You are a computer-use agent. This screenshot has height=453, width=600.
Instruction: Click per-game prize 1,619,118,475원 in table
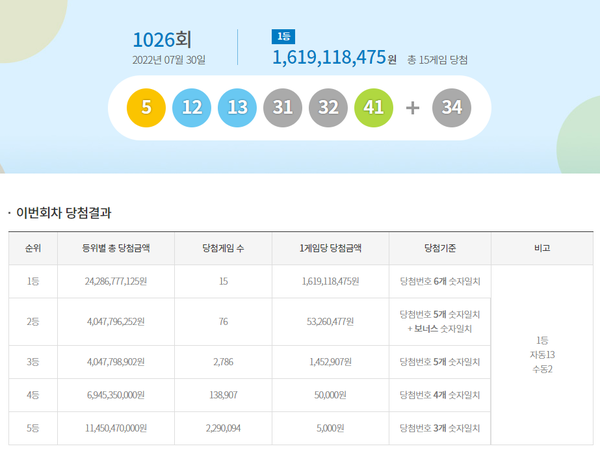tap(331, 281)
